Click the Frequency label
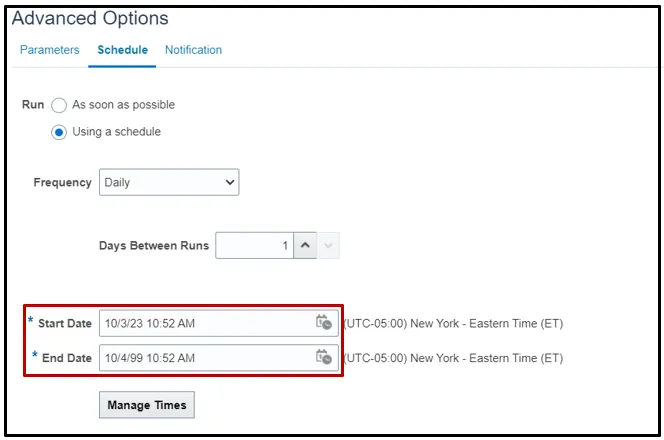664x440 pixels. (62, 183)
